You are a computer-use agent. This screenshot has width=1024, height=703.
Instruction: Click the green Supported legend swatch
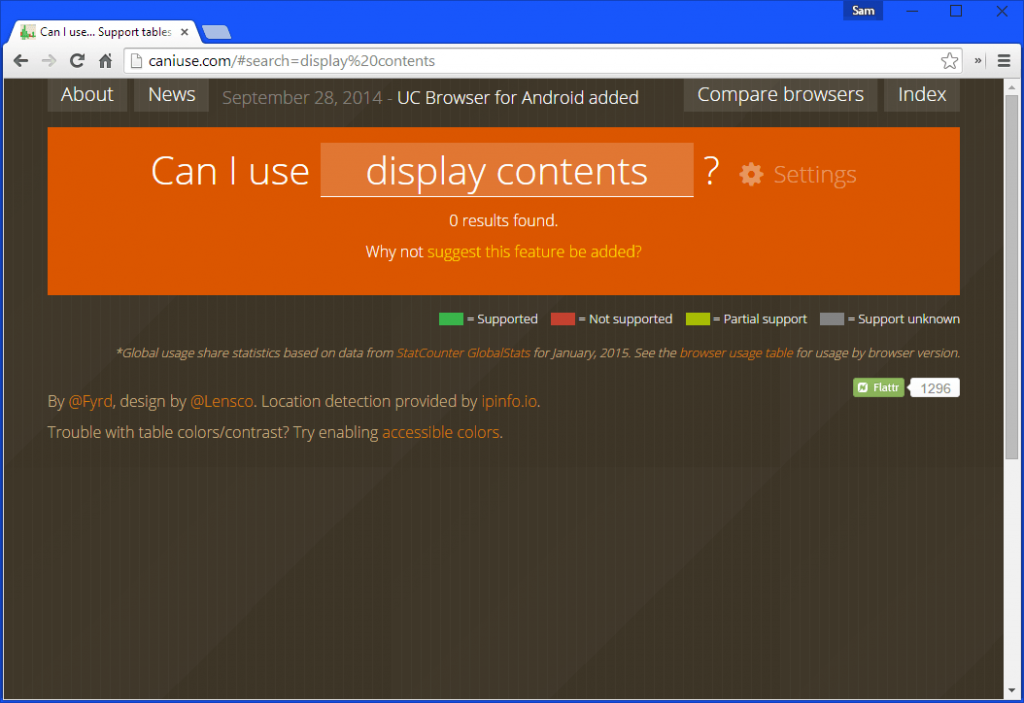(451, 318)
